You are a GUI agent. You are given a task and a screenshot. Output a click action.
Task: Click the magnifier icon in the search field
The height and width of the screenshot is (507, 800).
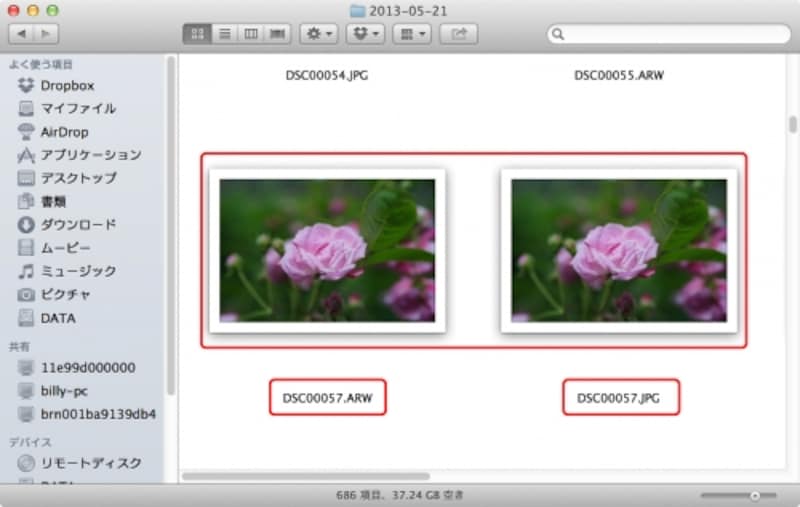click(558, 34)
